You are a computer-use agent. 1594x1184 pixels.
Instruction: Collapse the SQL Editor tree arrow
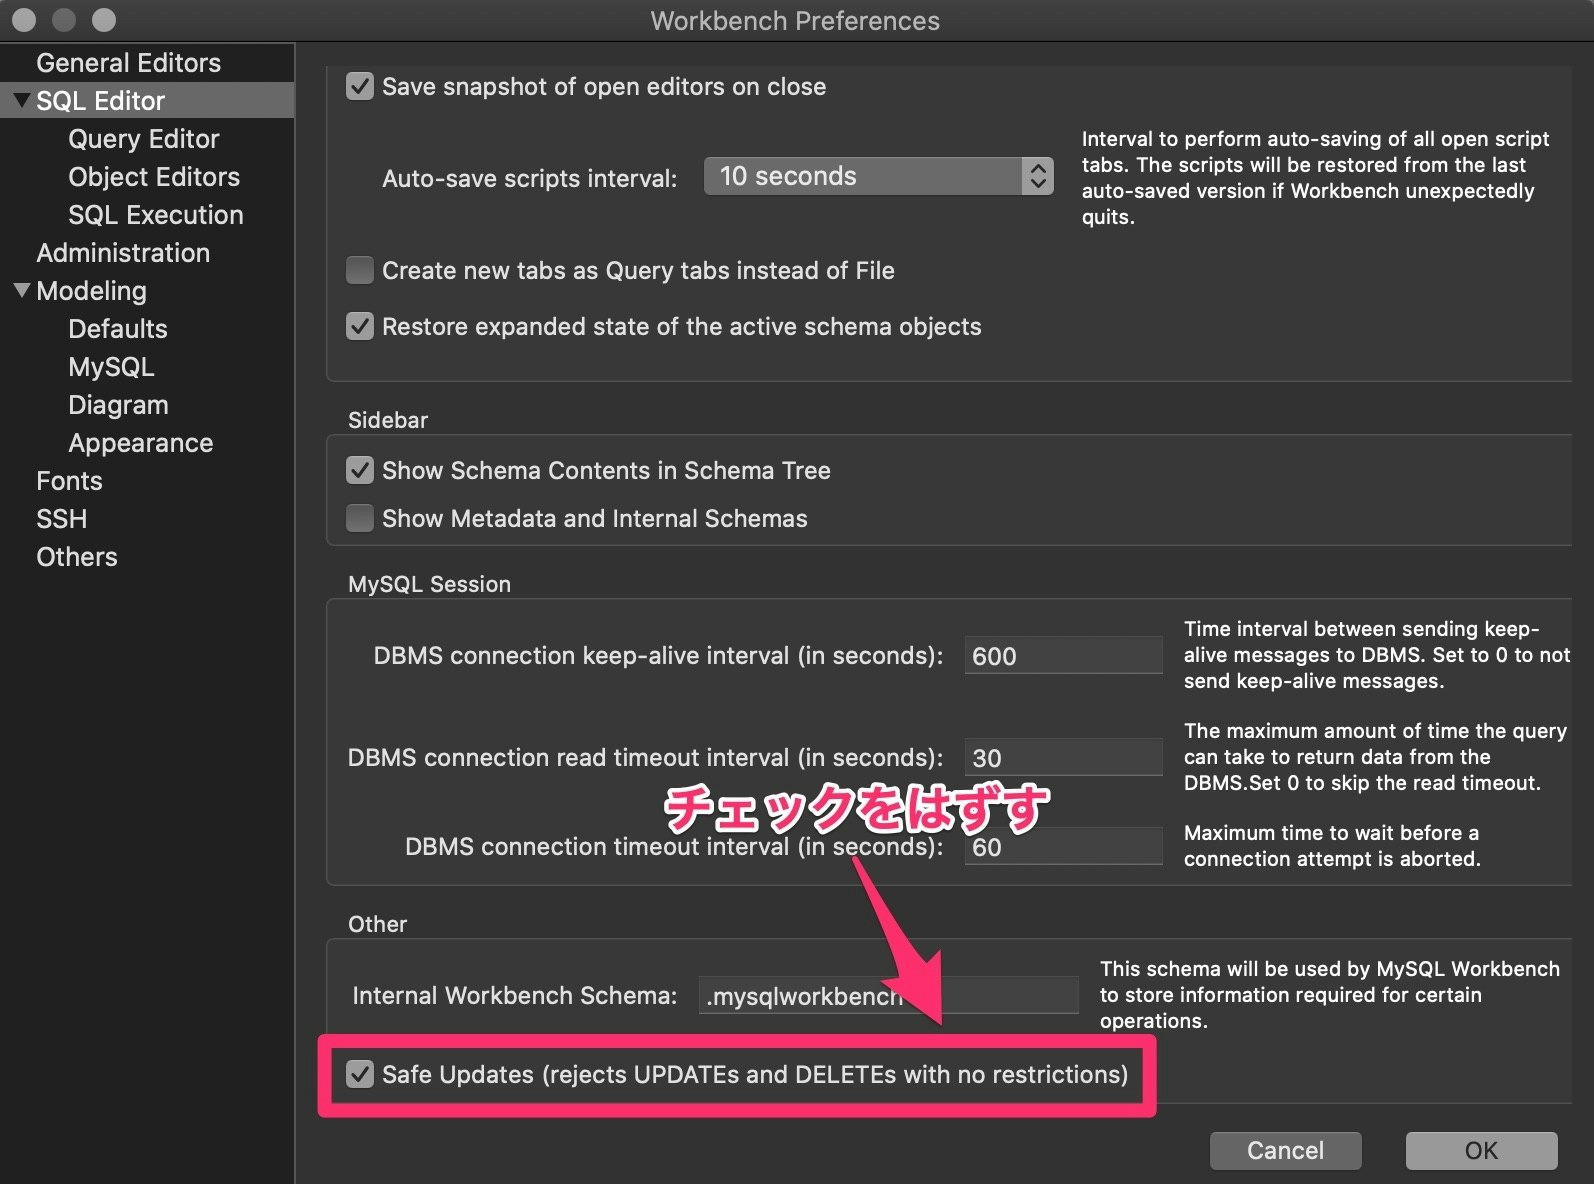pyautogui.click(x=21, y=100)
